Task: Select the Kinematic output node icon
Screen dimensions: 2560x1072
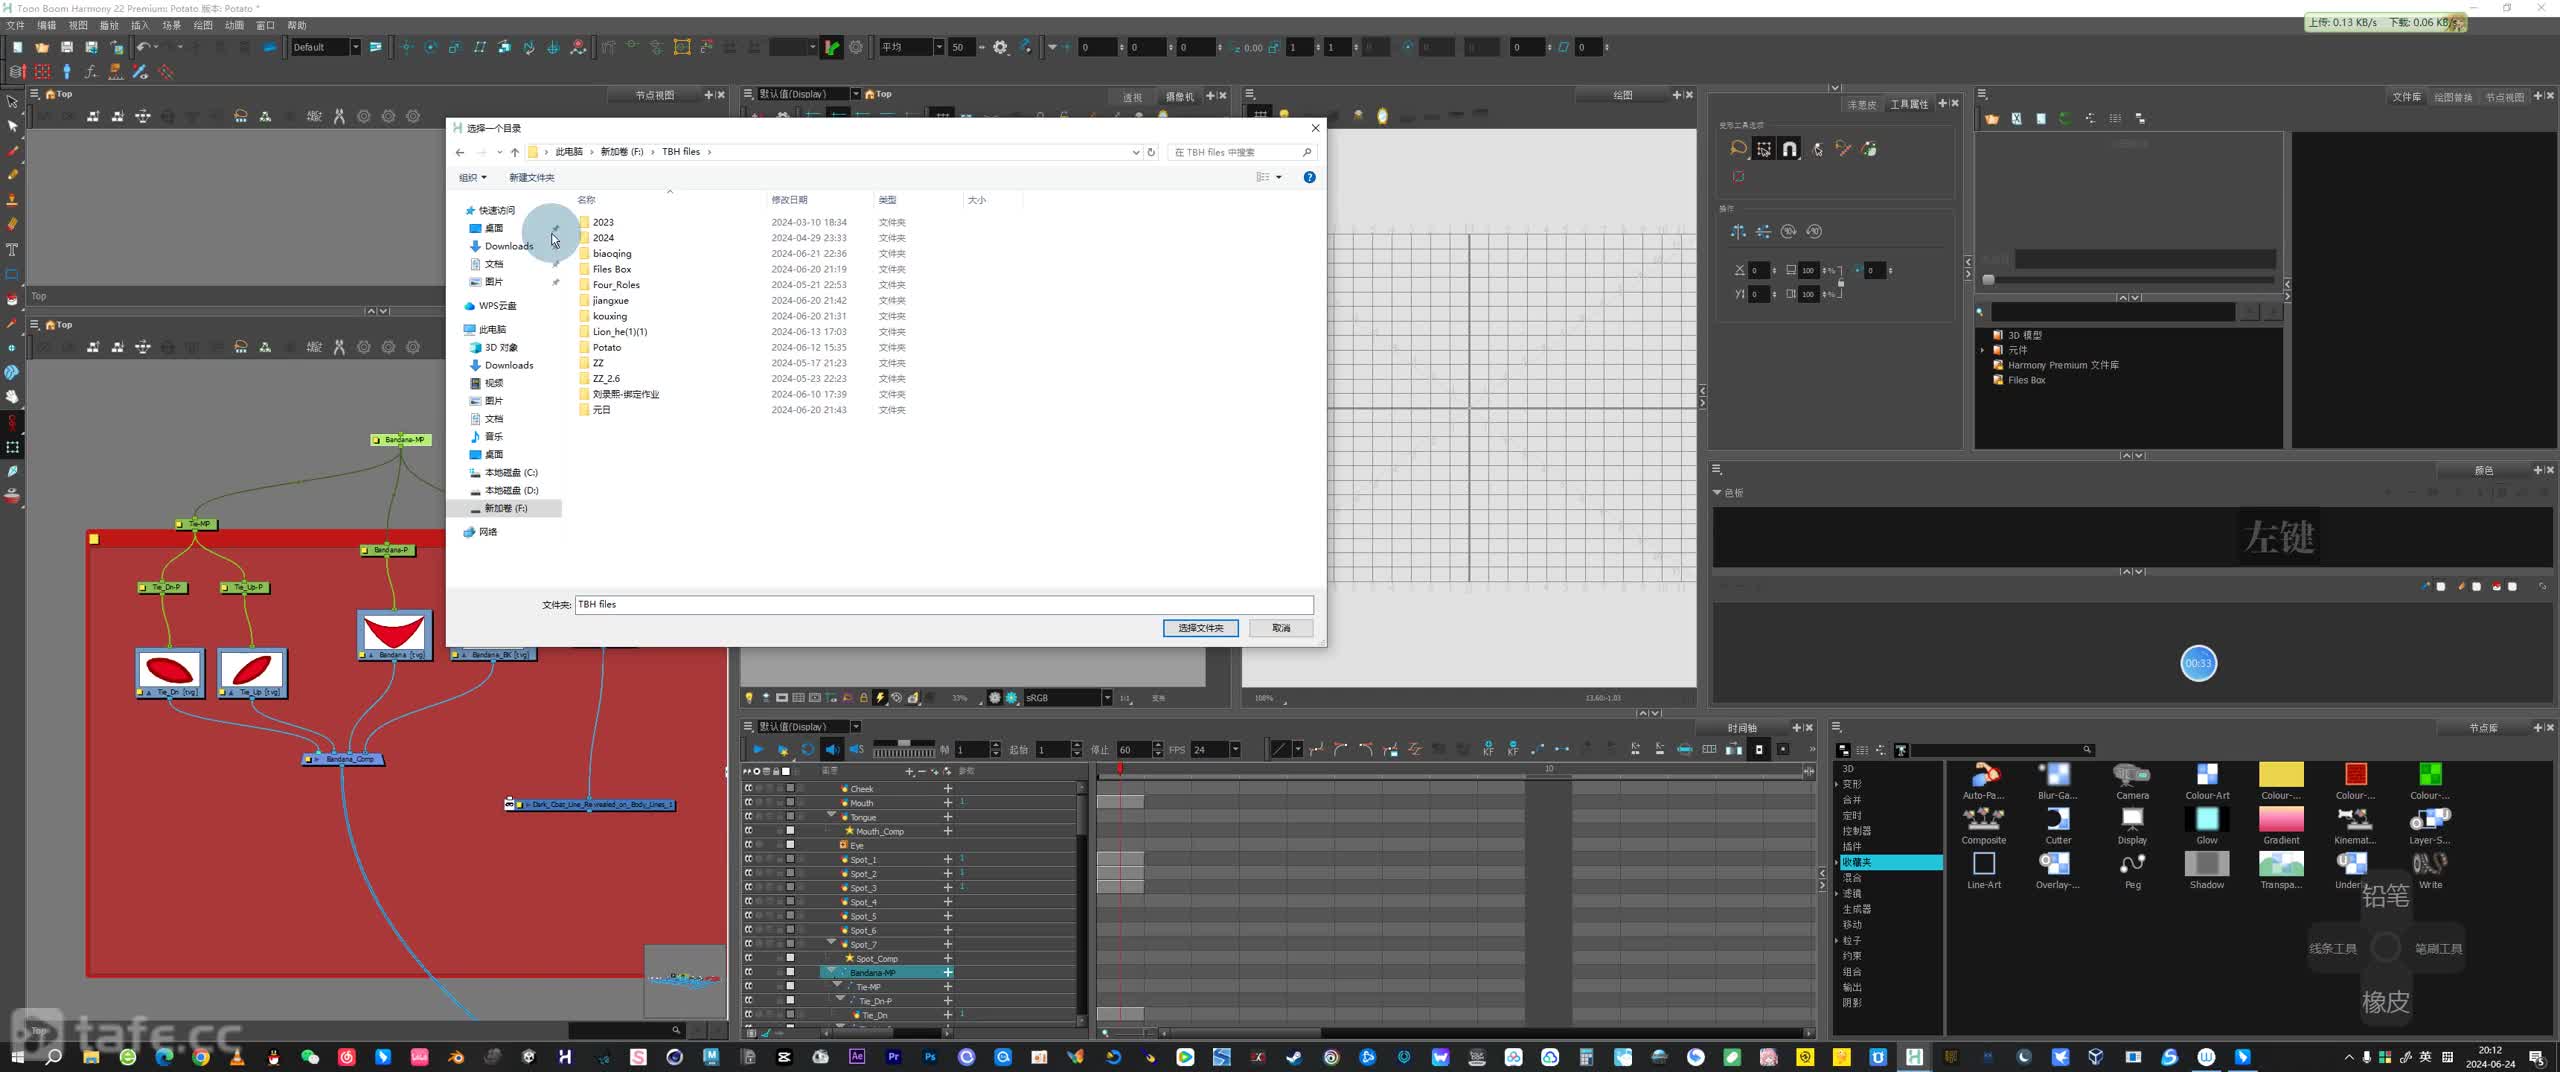Action: [x=2355, y=819]
